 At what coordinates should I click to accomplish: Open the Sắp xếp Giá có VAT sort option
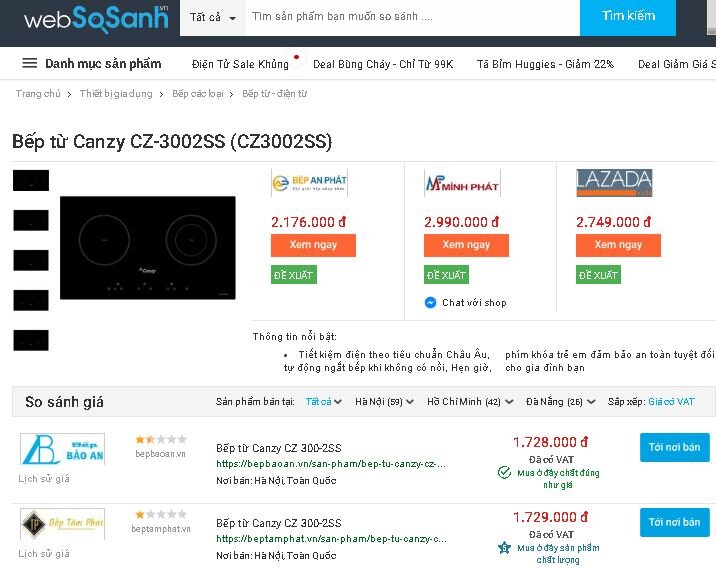tap(671, 401)
